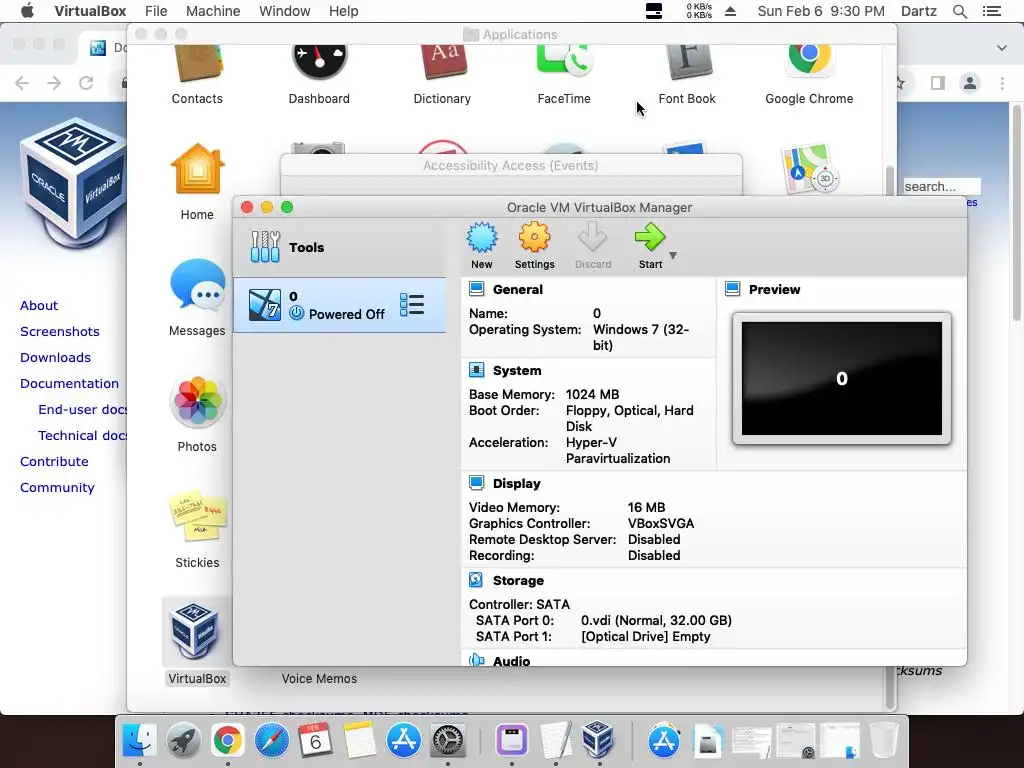
Task: Open the Help menu in menu bar
Action: pos(344,11)
